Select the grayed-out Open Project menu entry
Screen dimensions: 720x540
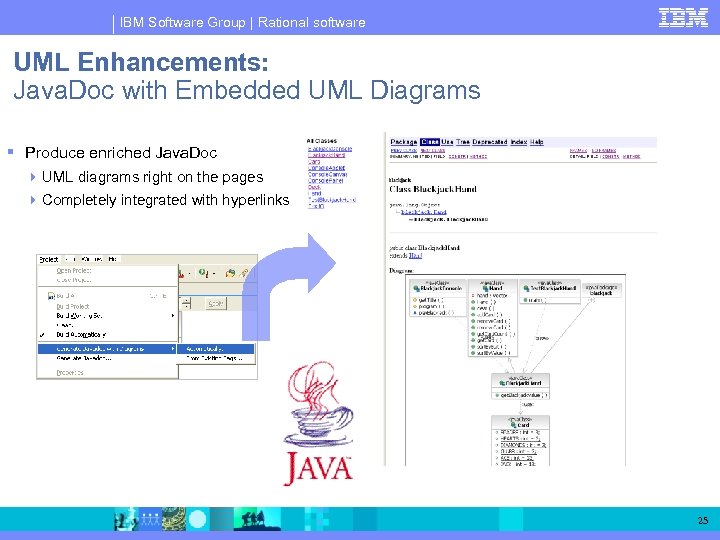click(74, 270)
